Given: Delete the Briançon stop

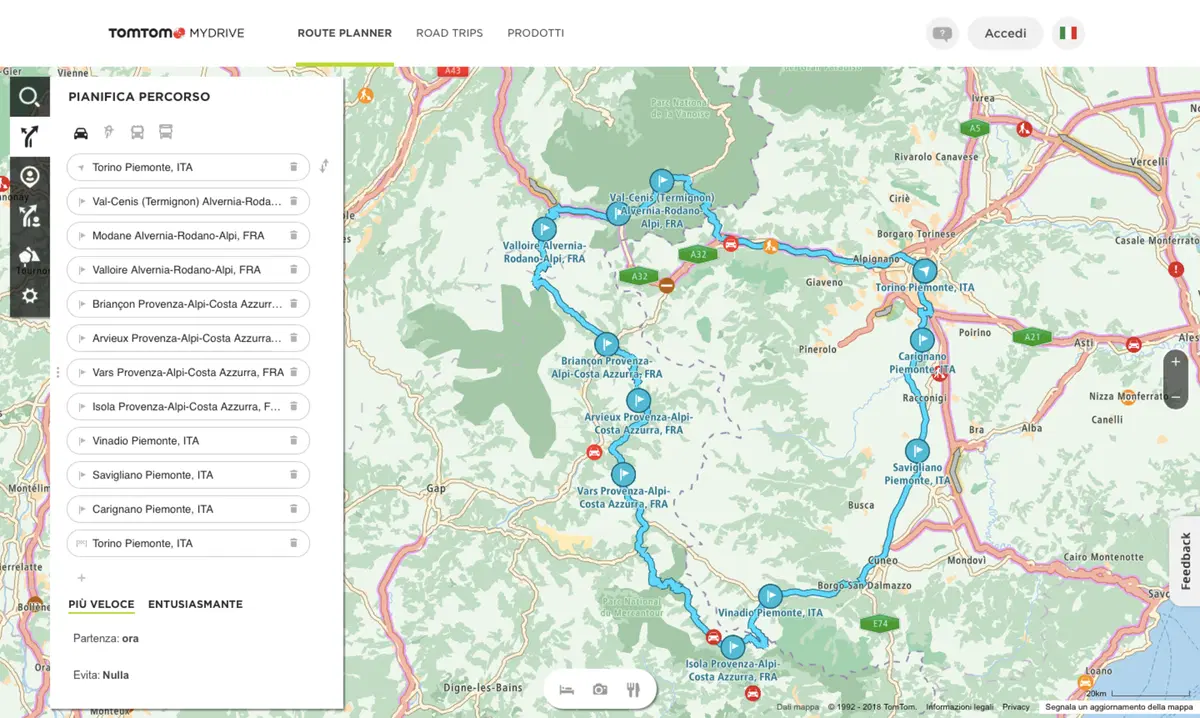Looking at the screenshot, I should pyautogui.click(x=294, y=304).
